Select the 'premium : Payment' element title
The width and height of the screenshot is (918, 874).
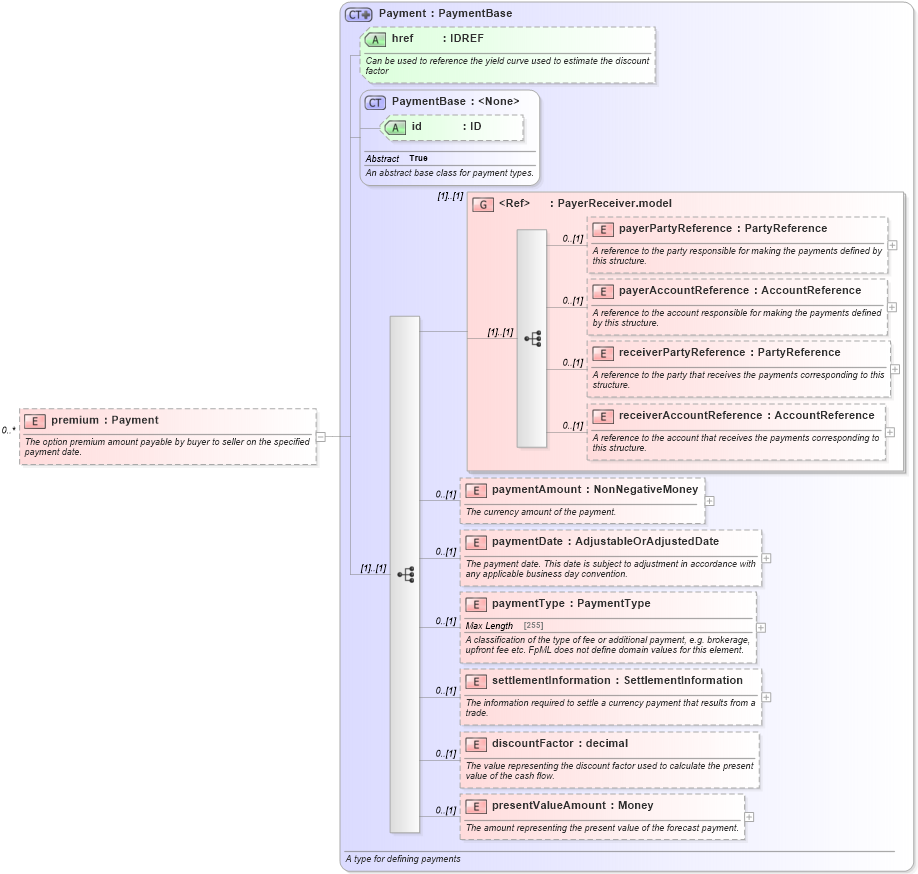click(105, 420)
